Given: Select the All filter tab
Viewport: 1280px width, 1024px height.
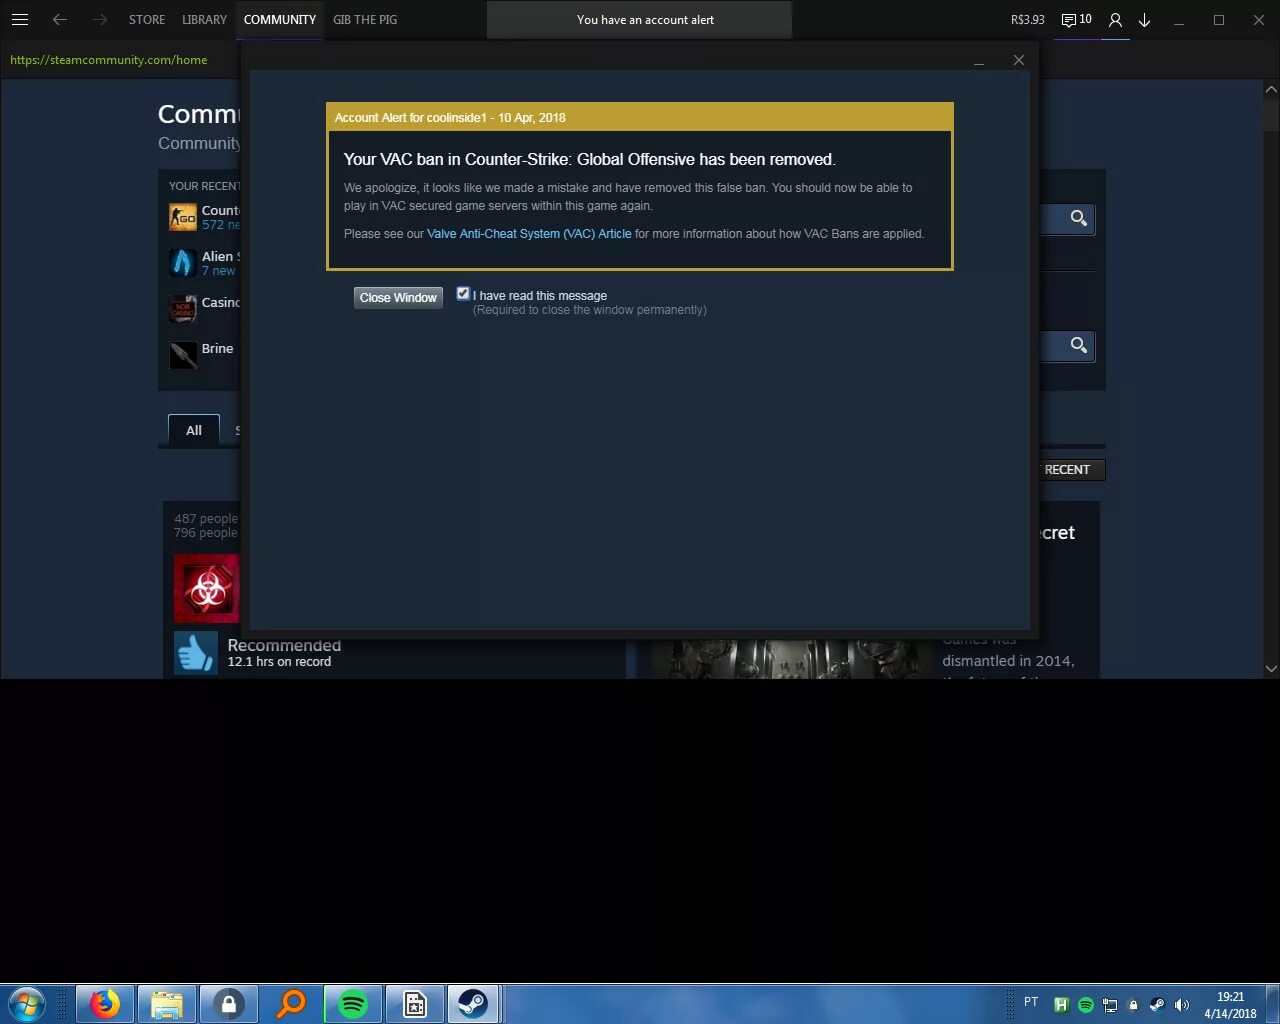Looking at the screenshot, I should click(194, 430).
